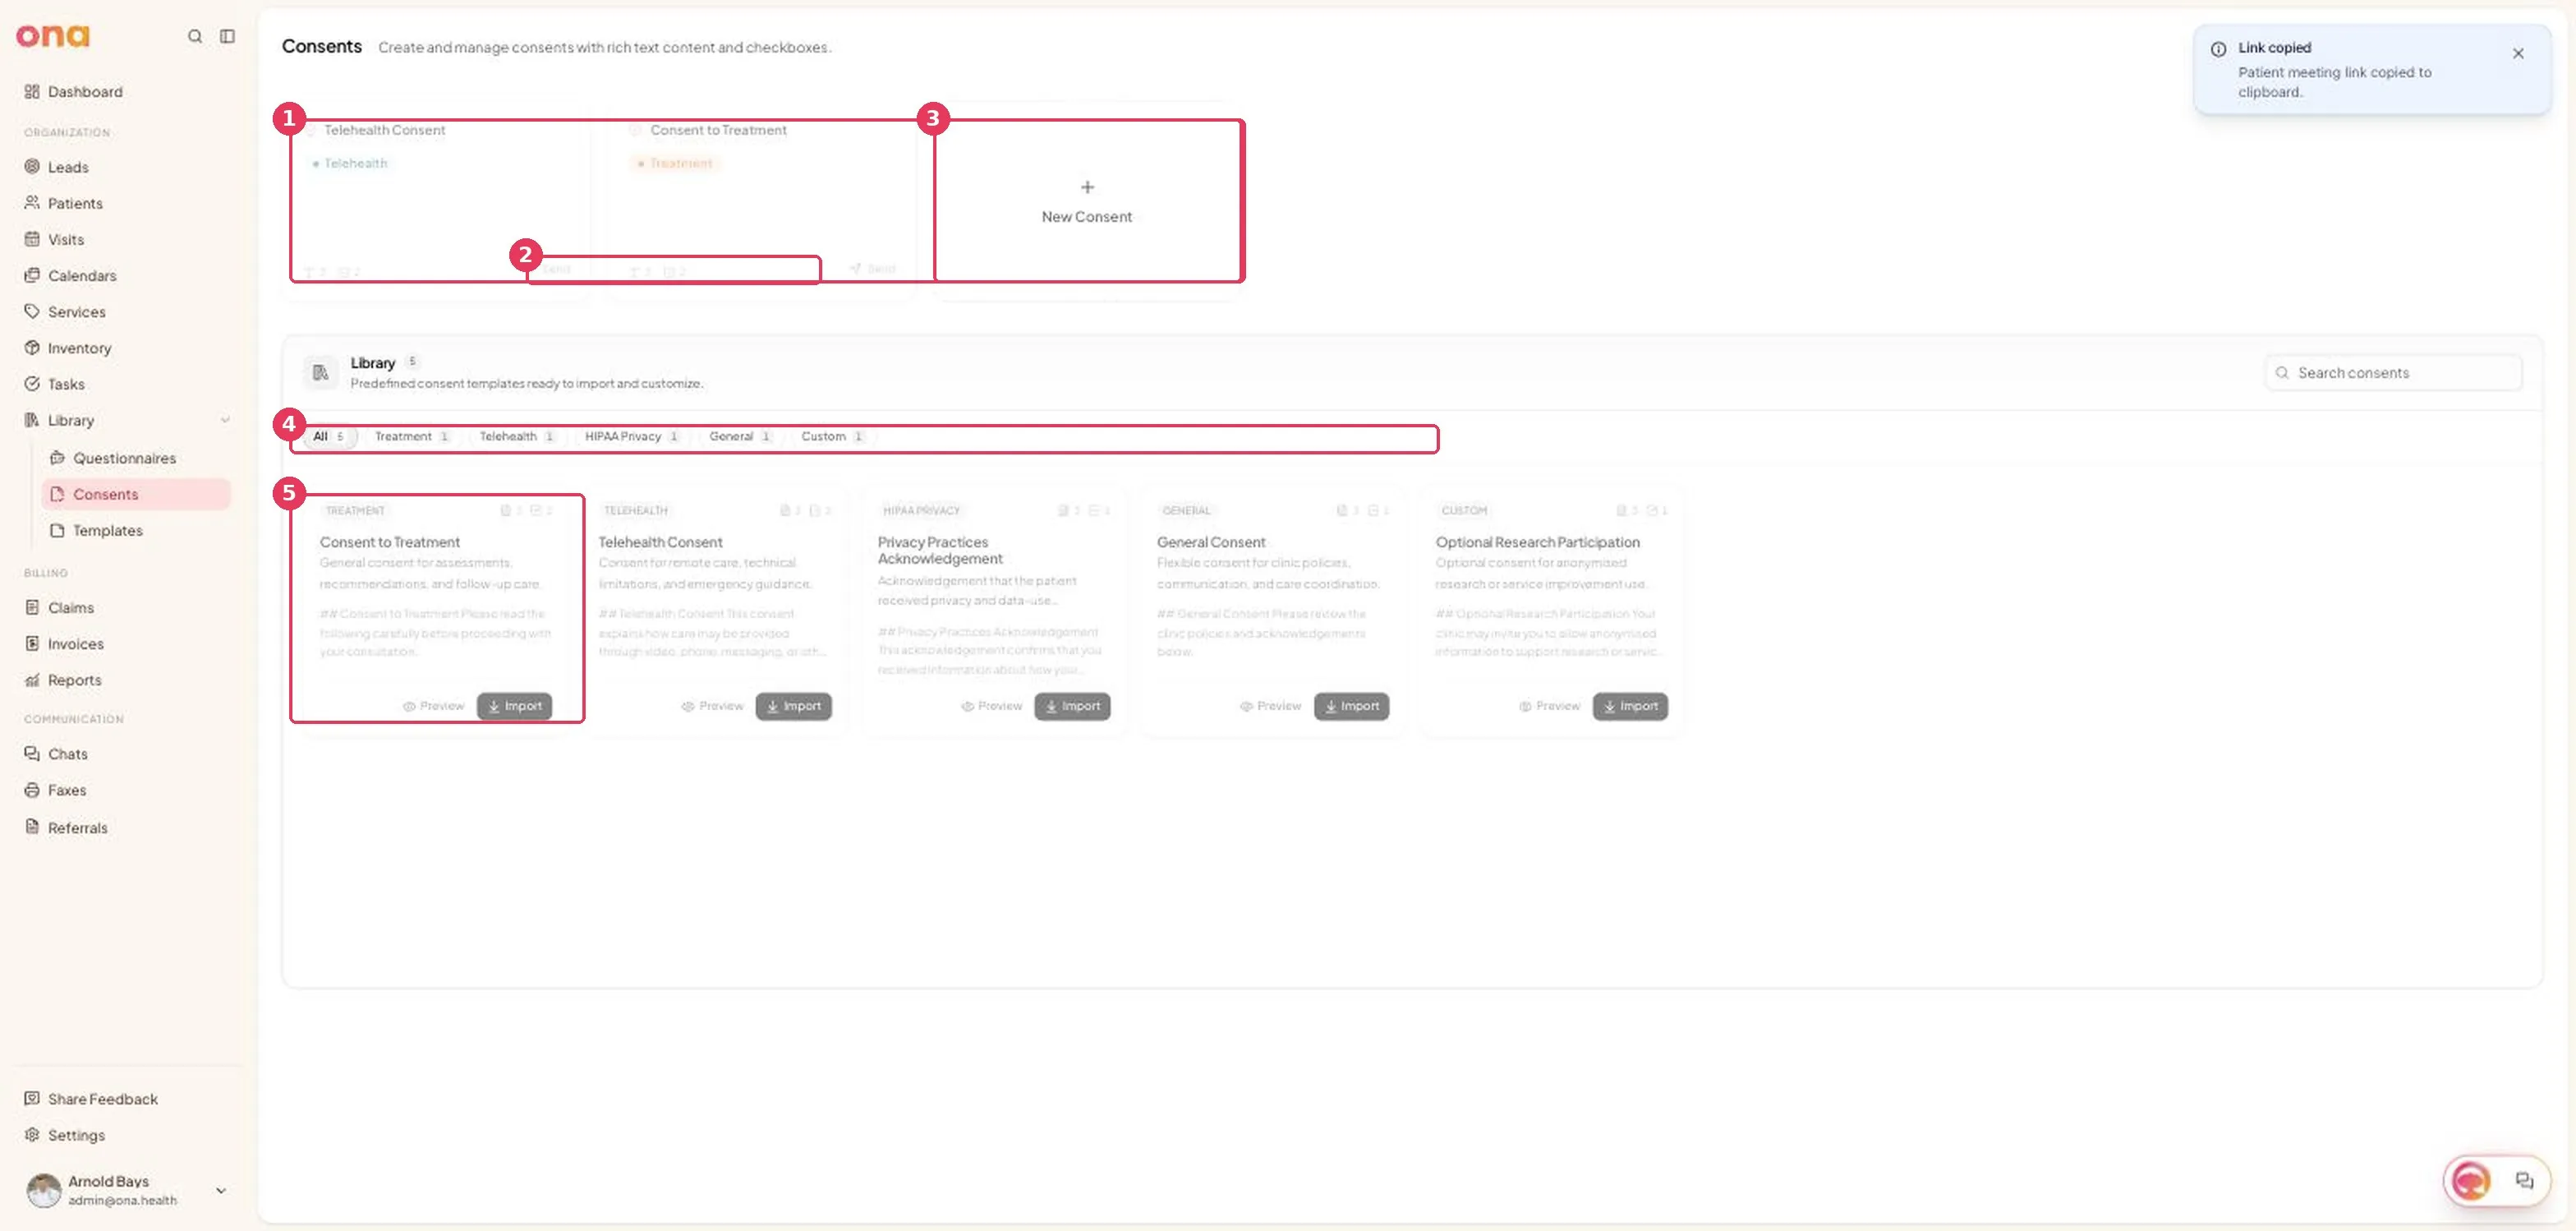2576x1231 pixels.
Task: Preview Optional Research Participation template
Action: (x=1550, y=706)
